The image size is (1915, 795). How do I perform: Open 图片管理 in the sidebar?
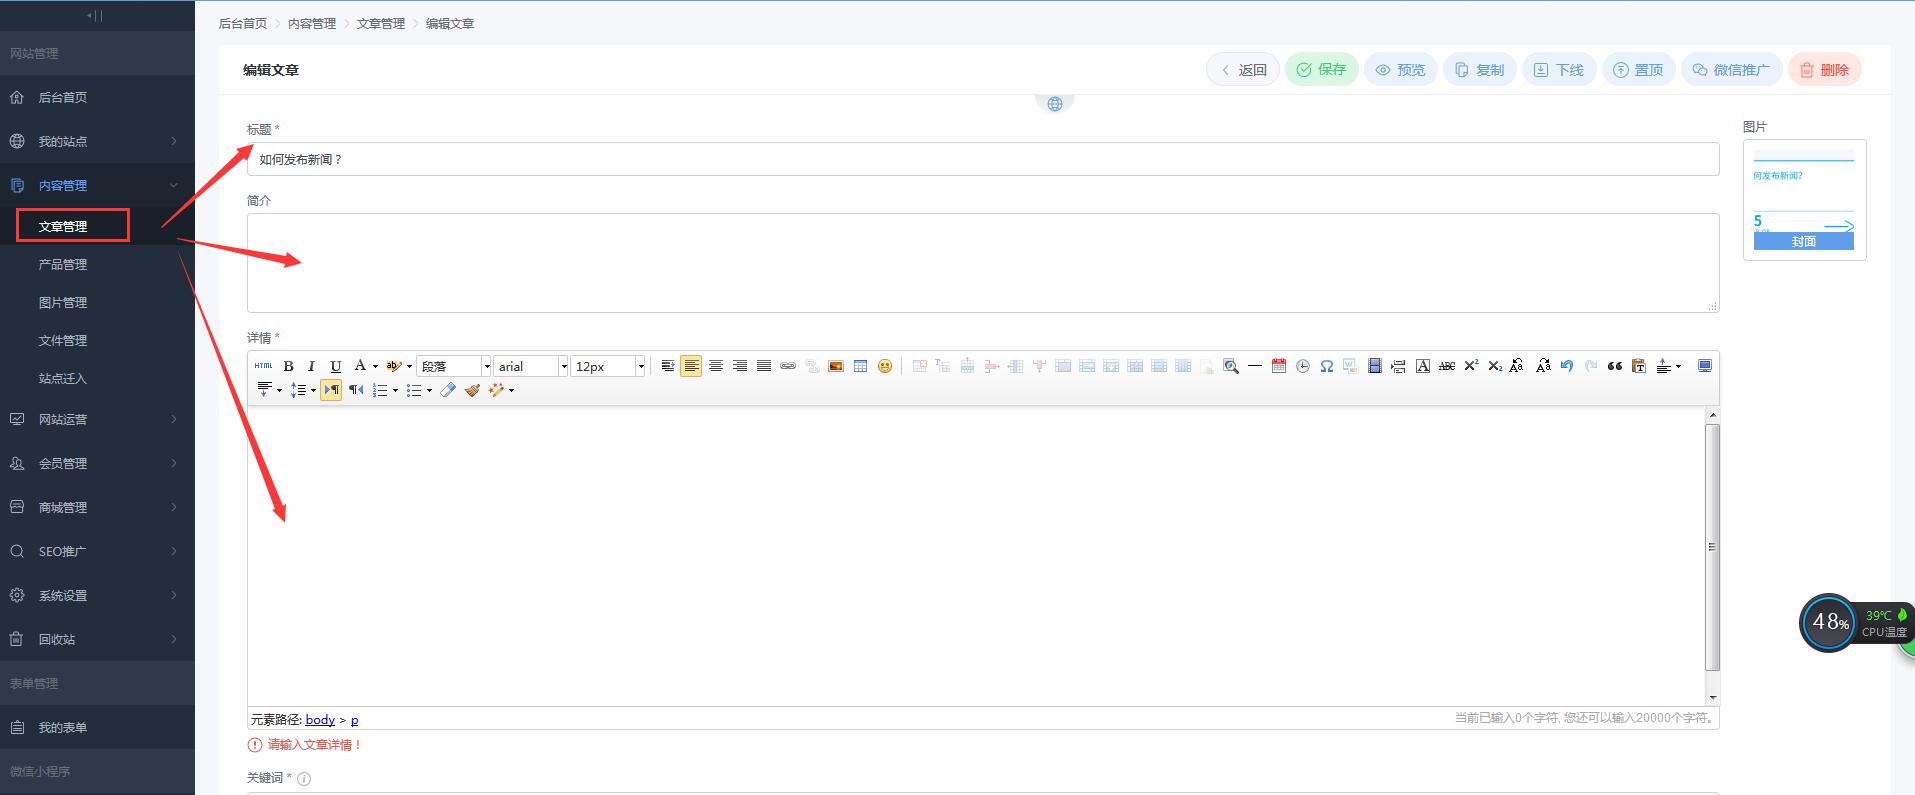click(x=63, y=302)
